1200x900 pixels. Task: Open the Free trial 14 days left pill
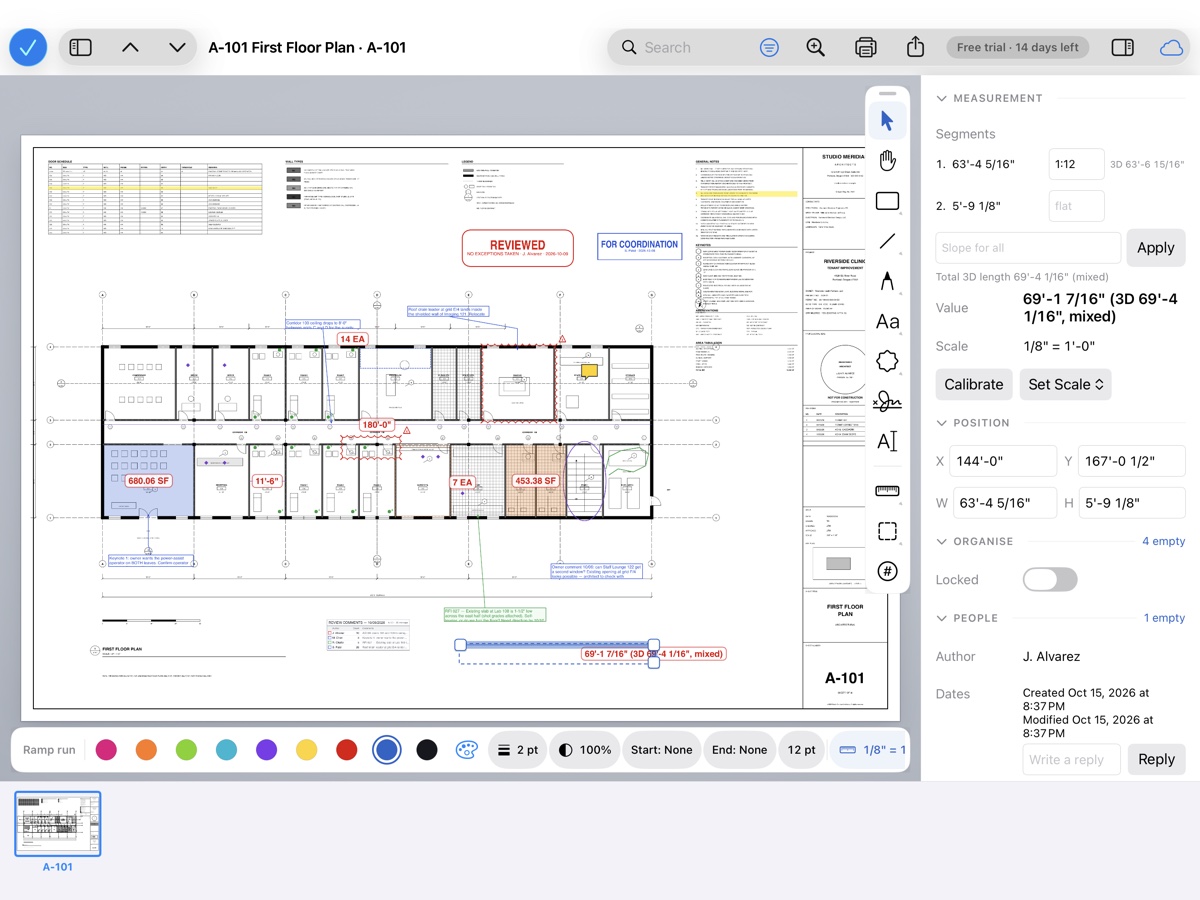(x=1017, y=47)
